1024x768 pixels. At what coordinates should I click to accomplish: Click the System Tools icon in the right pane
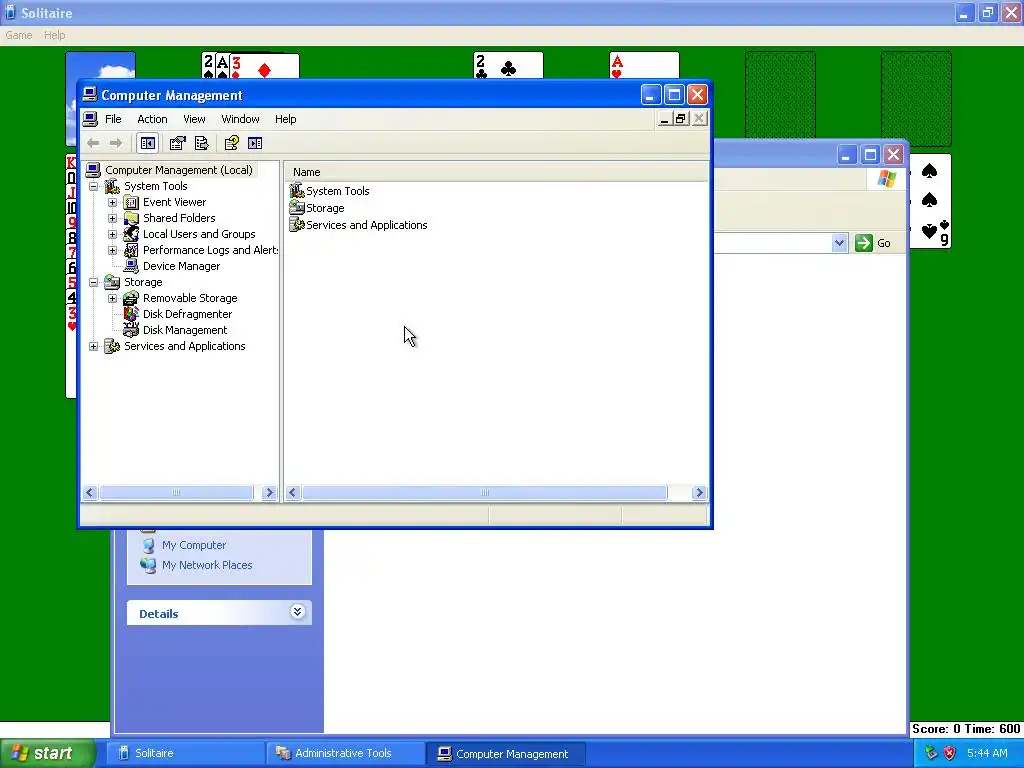click(297, 191)
